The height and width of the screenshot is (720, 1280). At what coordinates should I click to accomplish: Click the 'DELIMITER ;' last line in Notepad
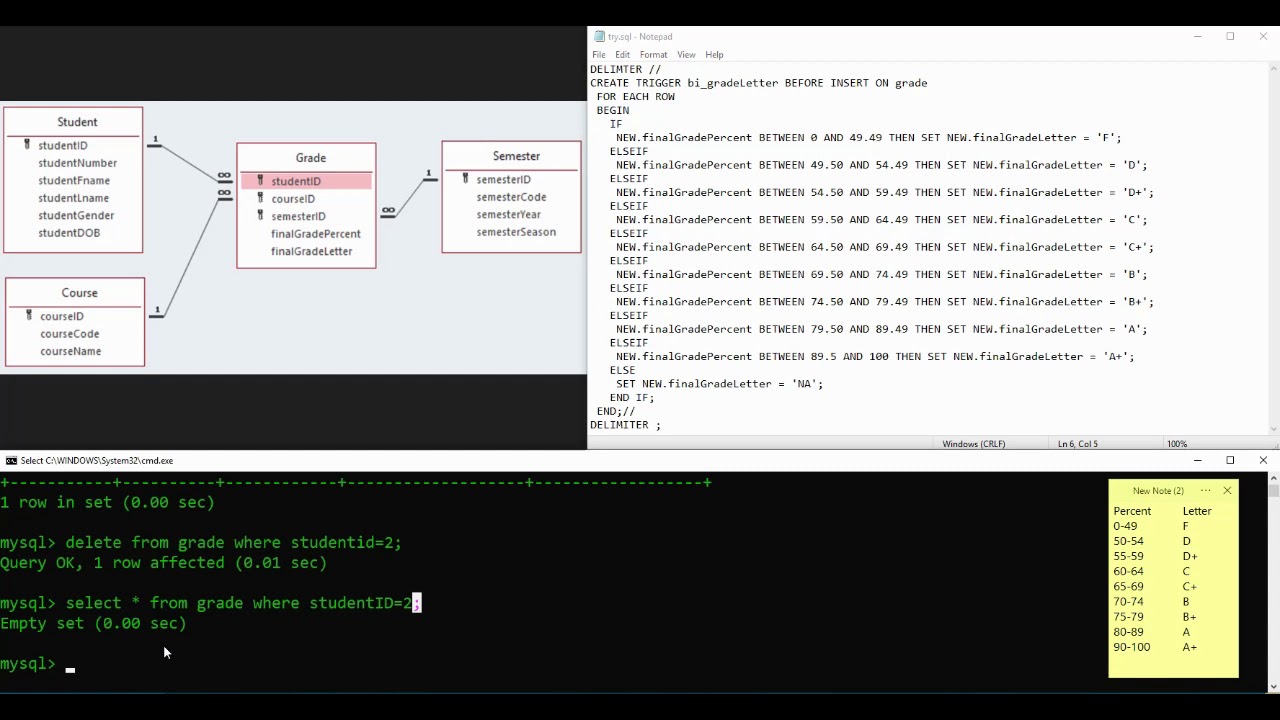(625, 425)
